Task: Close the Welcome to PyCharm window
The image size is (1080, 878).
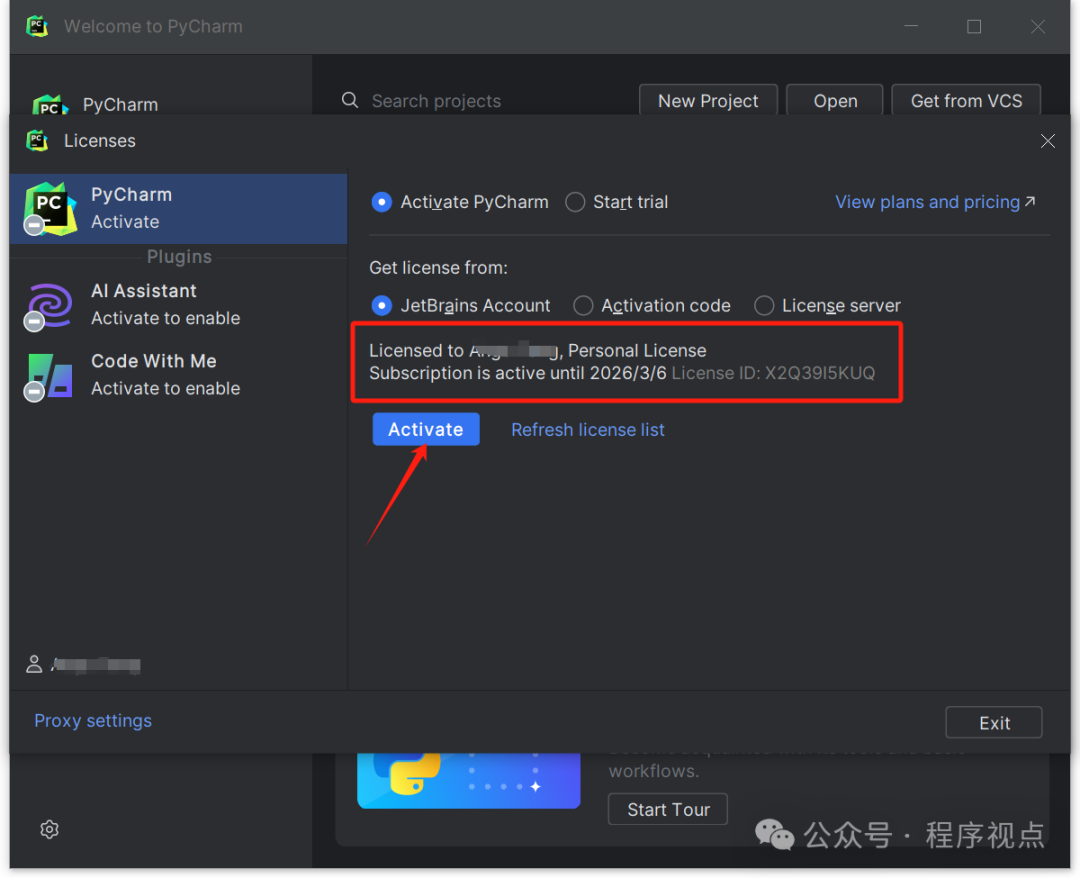Action: (x=1038, y=26)
